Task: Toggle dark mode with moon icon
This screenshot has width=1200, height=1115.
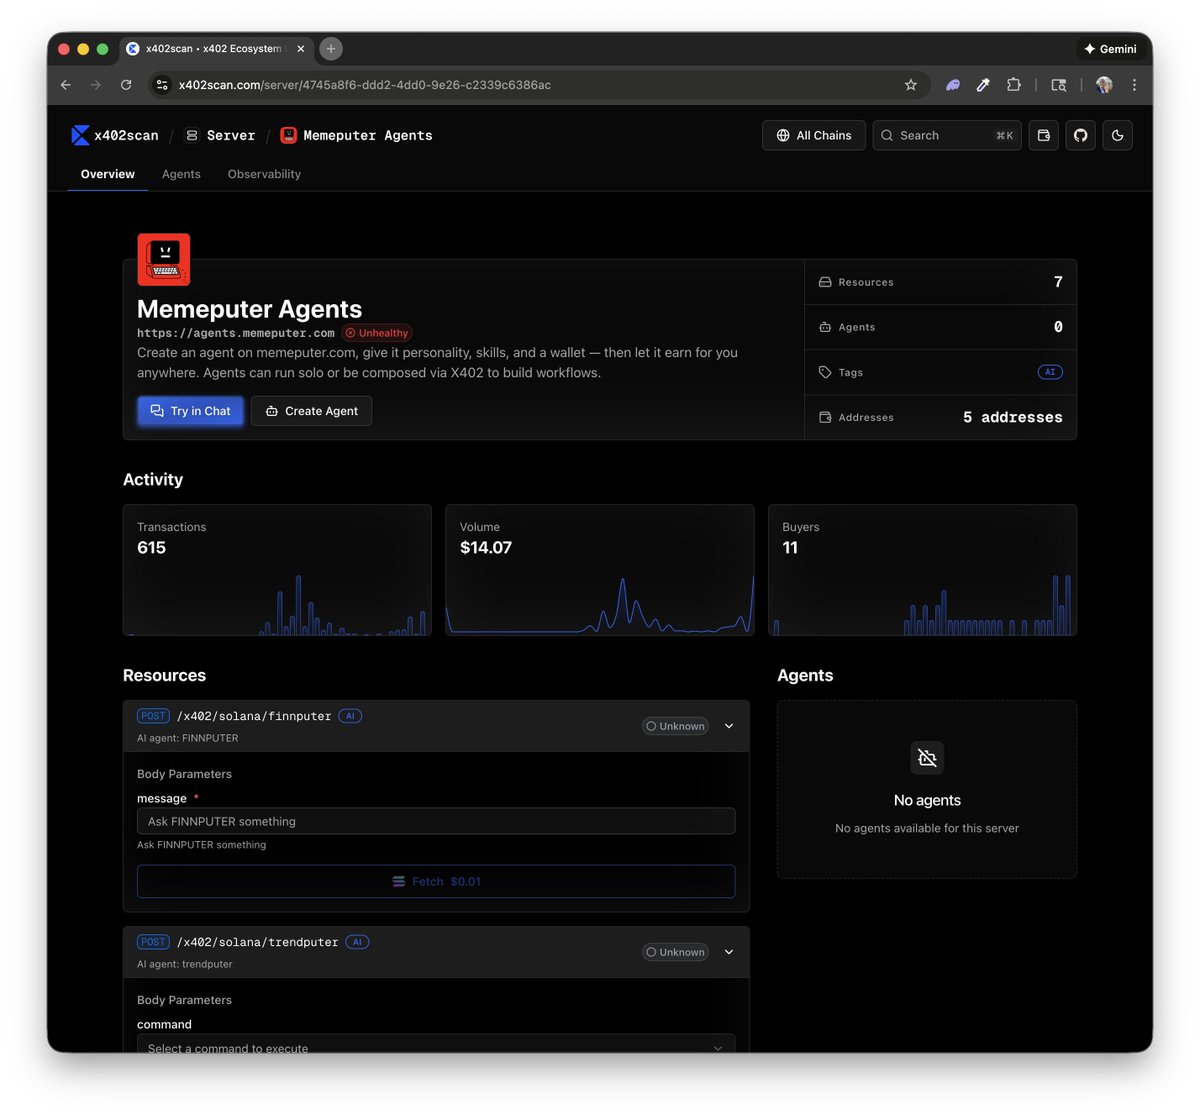Action: point(1118,135)
